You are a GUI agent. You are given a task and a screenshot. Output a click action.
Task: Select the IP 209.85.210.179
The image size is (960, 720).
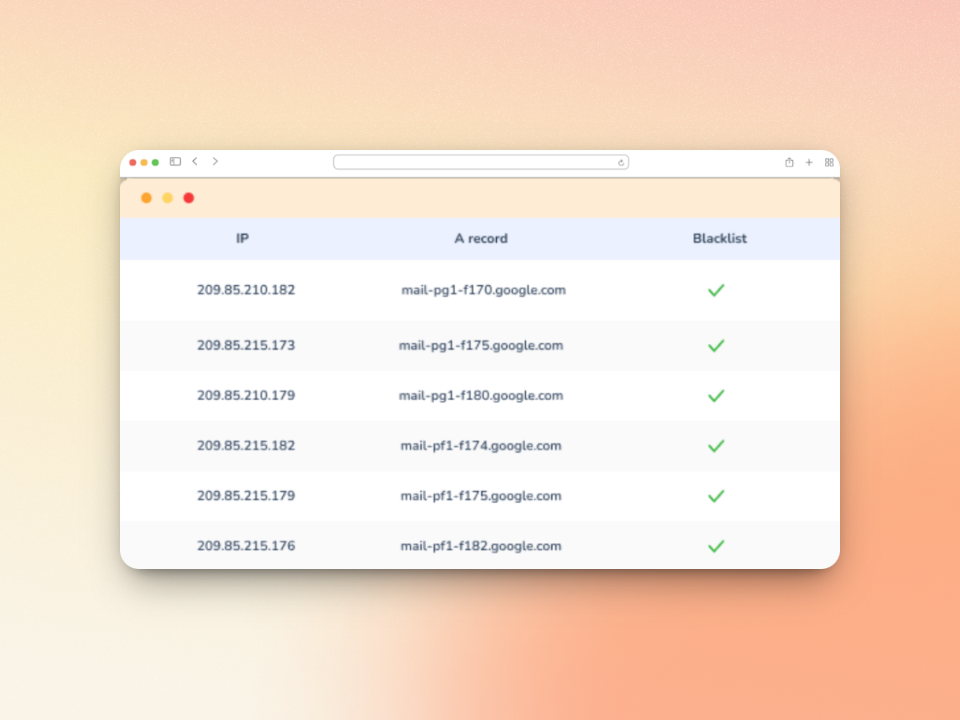click(x=246, y=396)
